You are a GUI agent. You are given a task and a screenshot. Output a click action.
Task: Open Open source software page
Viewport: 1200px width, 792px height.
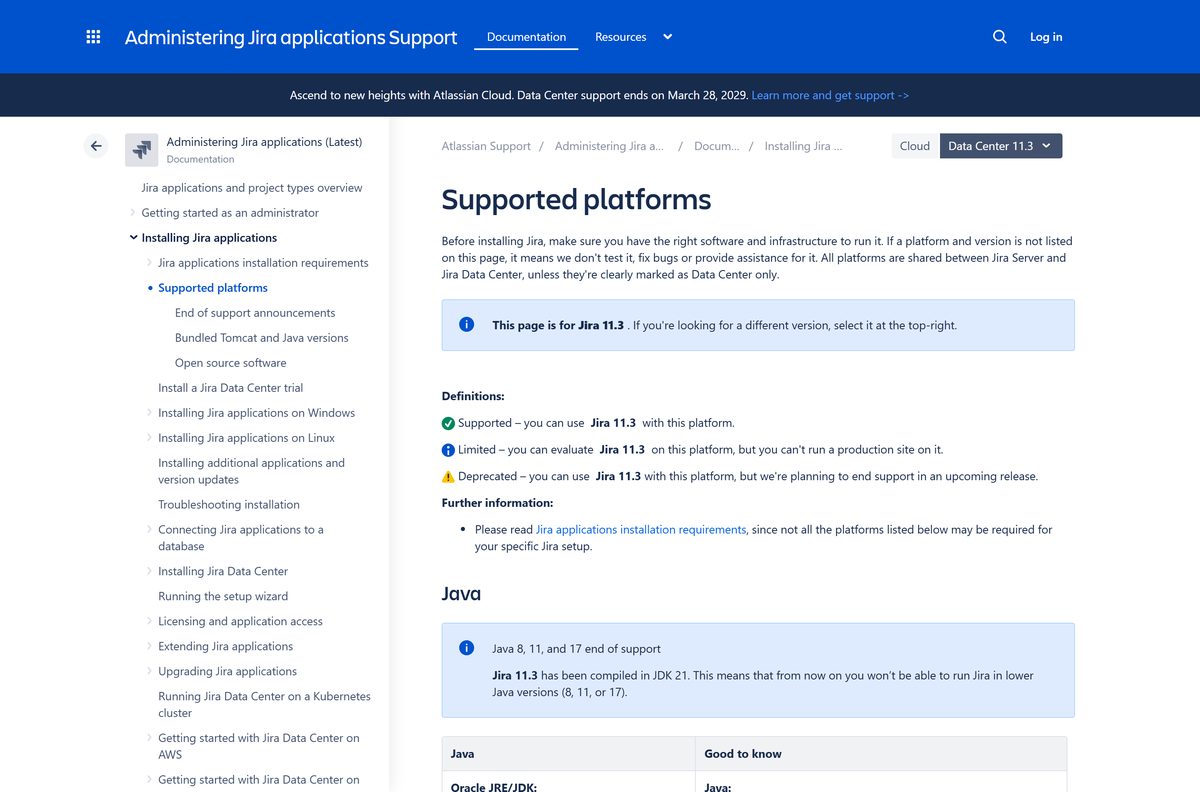(x=231, y=363)
